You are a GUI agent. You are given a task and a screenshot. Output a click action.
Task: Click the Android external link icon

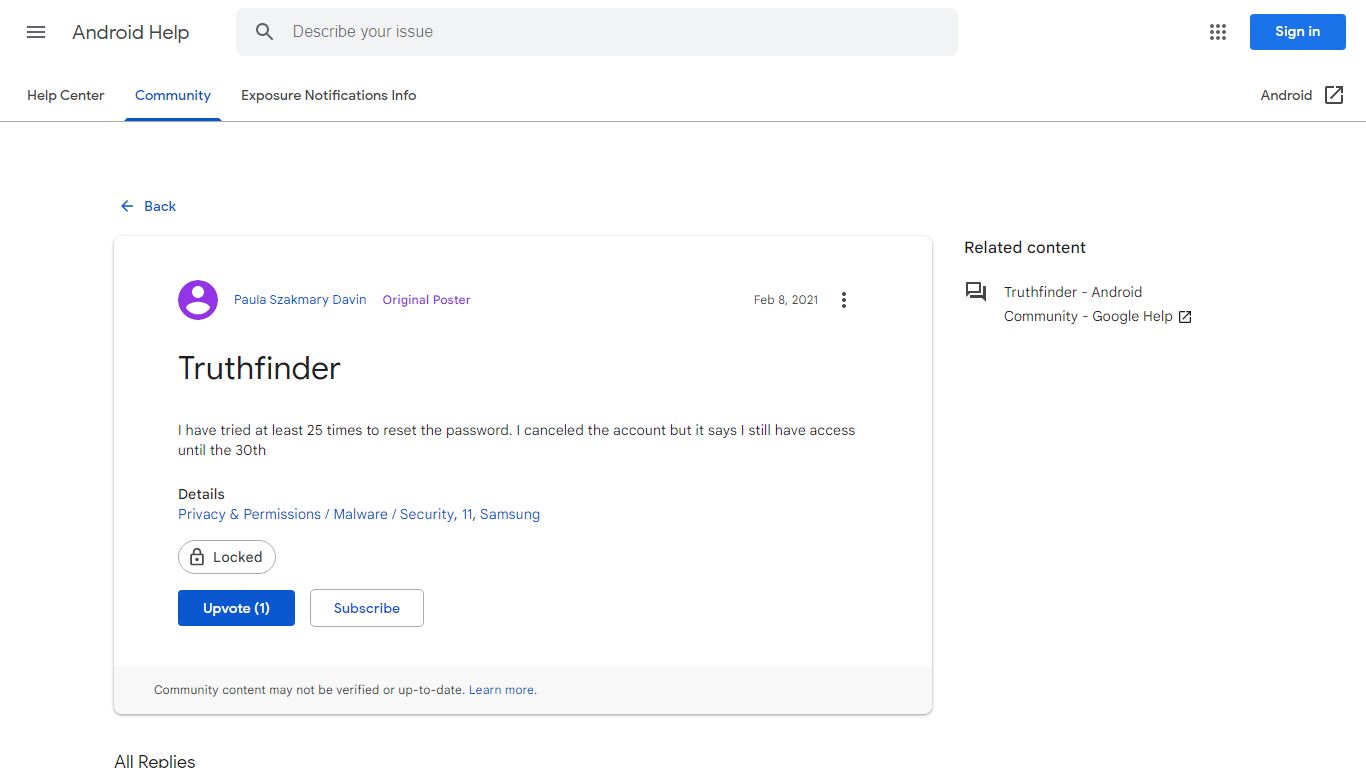(x=1334, y=95)
